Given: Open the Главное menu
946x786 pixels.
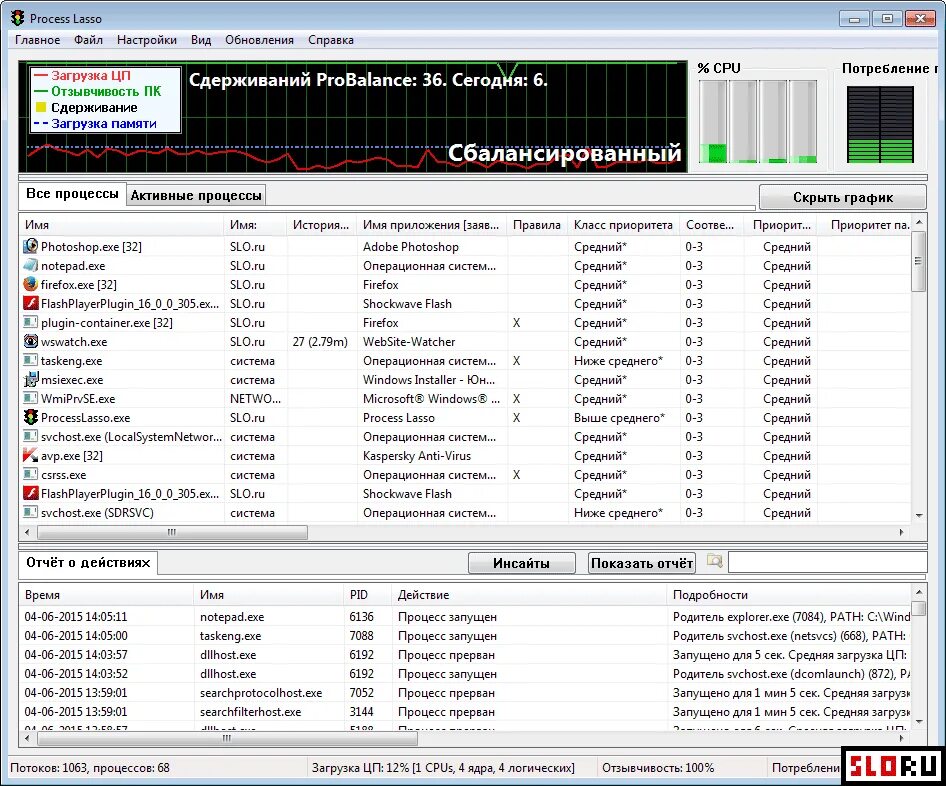Looking at the screenshot, I should pyautogui.click(x=37, y=40).
